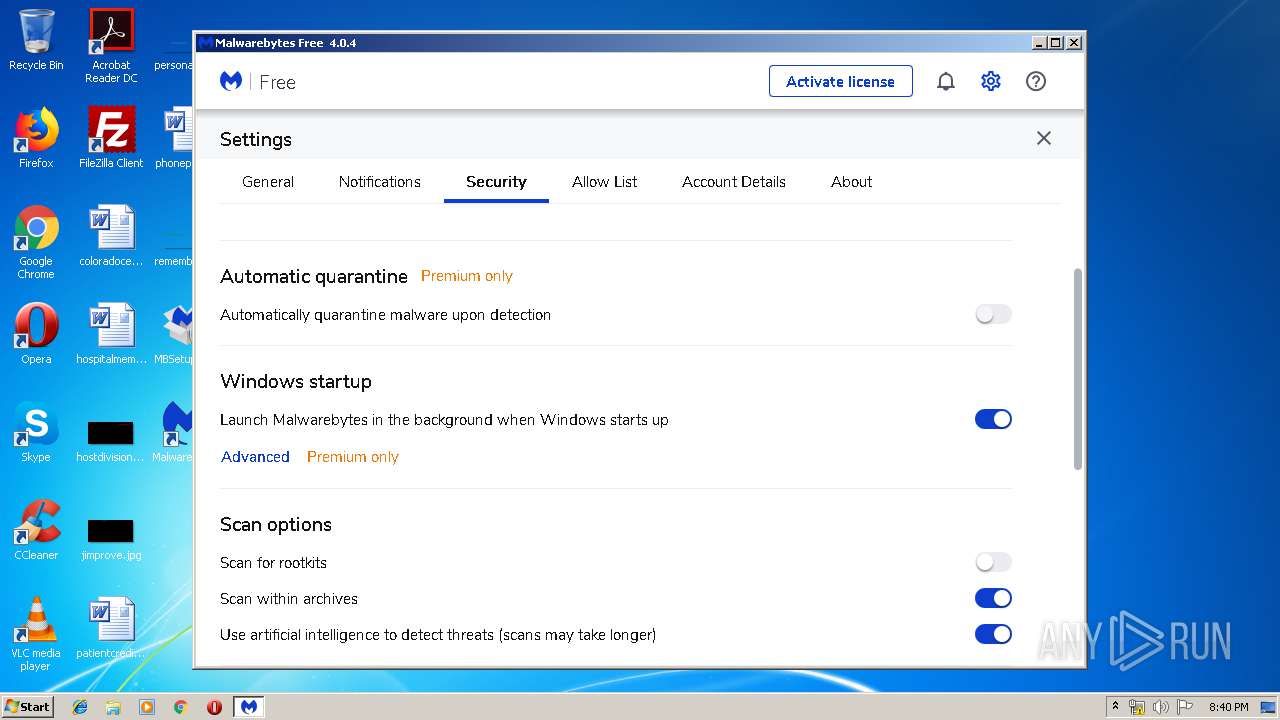The height and width of the screenshot is (720, 1280).
Task: Open patientcredi Word document on desktop
Action: point(111,628)
